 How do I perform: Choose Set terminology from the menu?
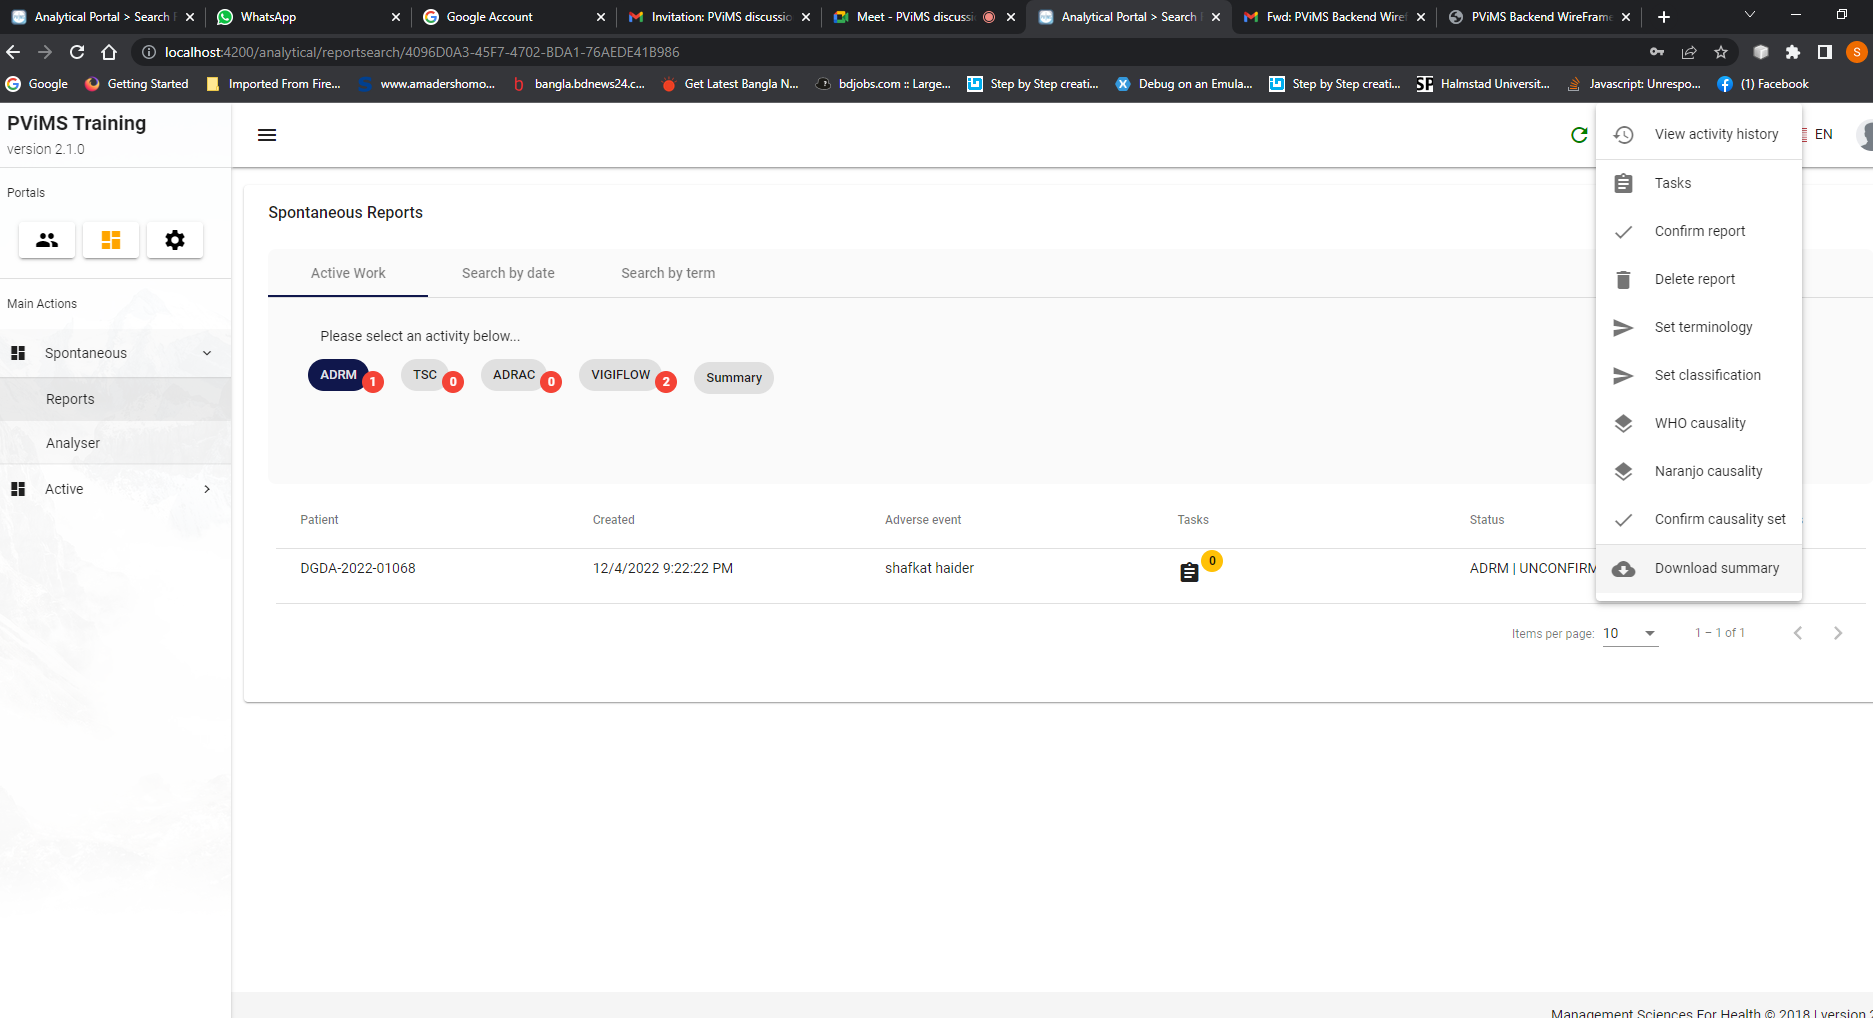click(x=1703, y=327)
